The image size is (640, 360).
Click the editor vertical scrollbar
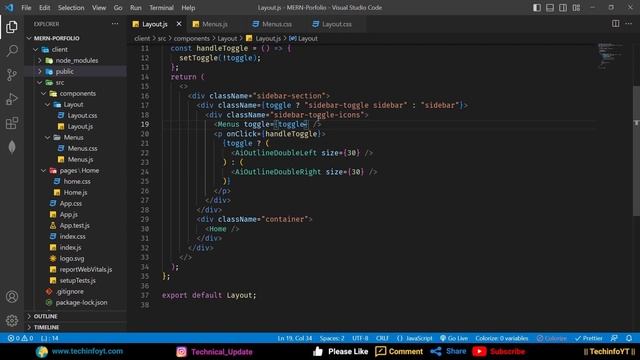[636, 151]
